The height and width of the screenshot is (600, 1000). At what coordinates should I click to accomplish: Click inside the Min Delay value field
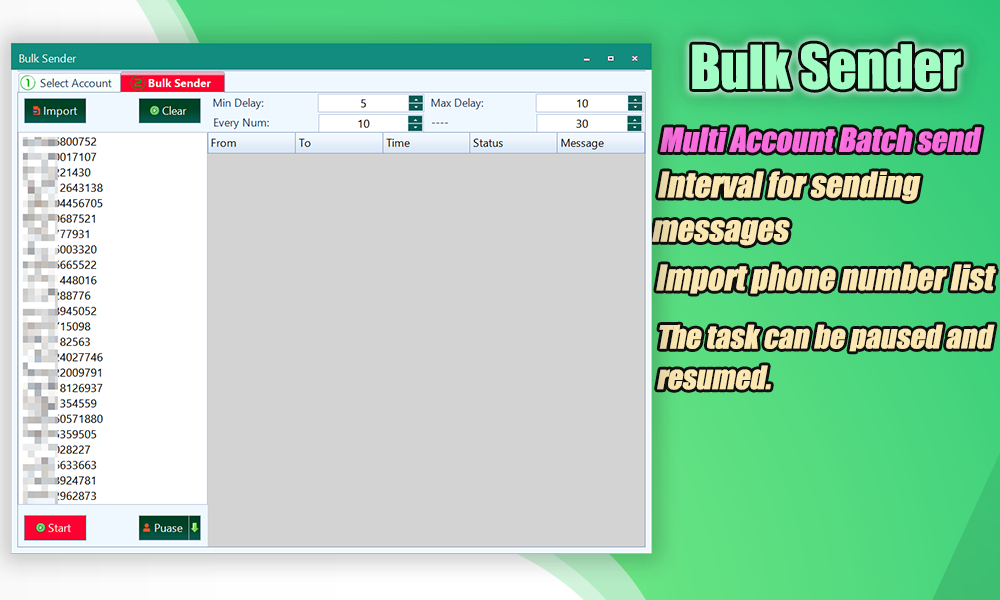point(365,102)
